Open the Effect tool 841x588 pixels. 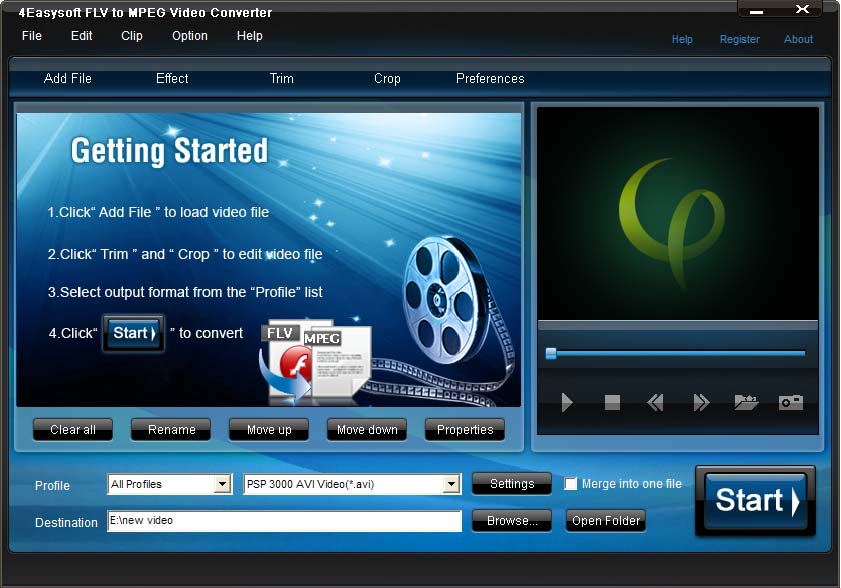[x=172, y=78]
